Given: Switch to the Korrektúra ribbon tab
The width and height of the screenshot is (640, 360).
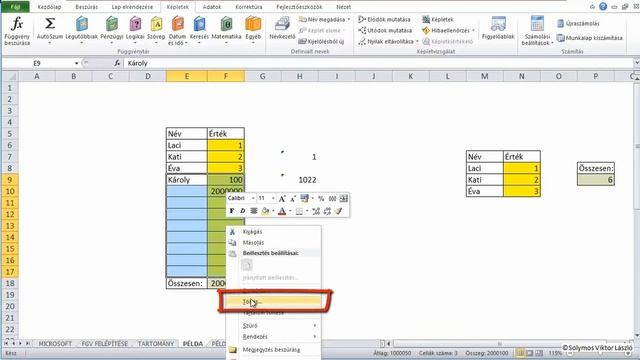Looking at the screenshot, I should point(249,7).
